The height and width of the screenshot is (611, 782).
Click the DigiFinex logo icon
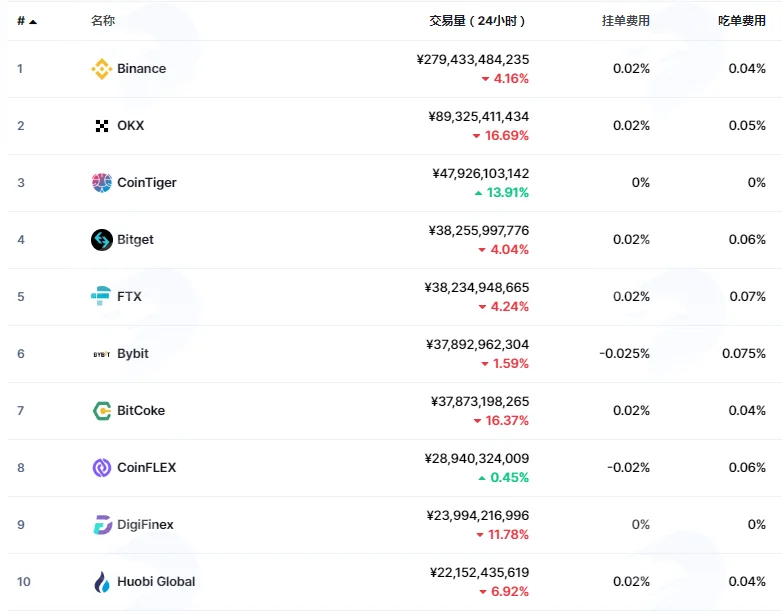pyautogui.click(x=102, y=525)
